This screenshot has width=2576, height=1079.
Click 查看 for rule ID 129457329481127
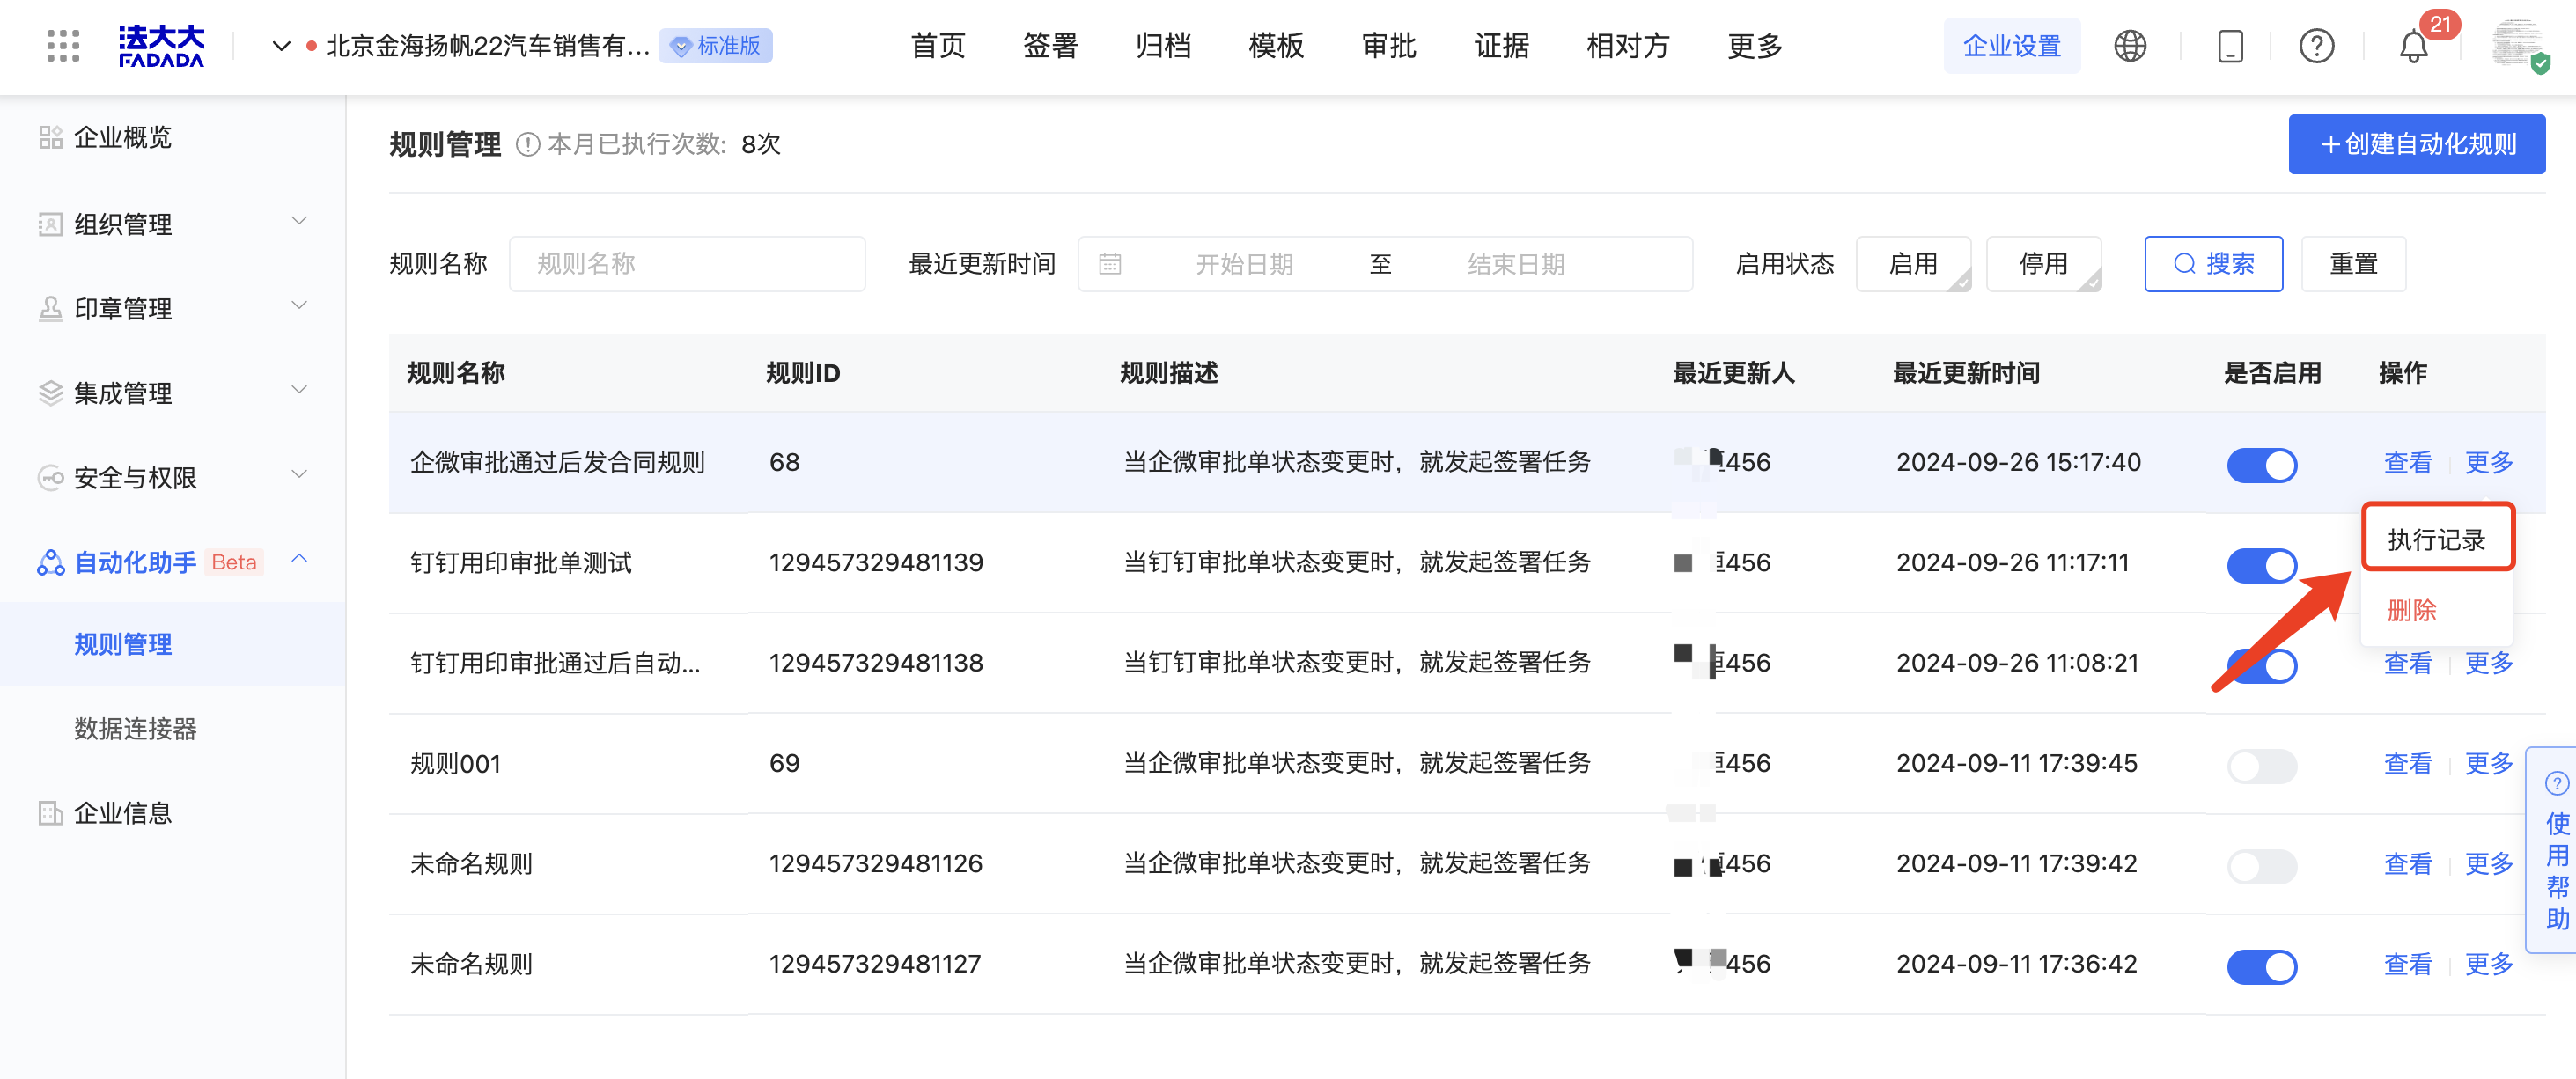(x=2407, y=964)
